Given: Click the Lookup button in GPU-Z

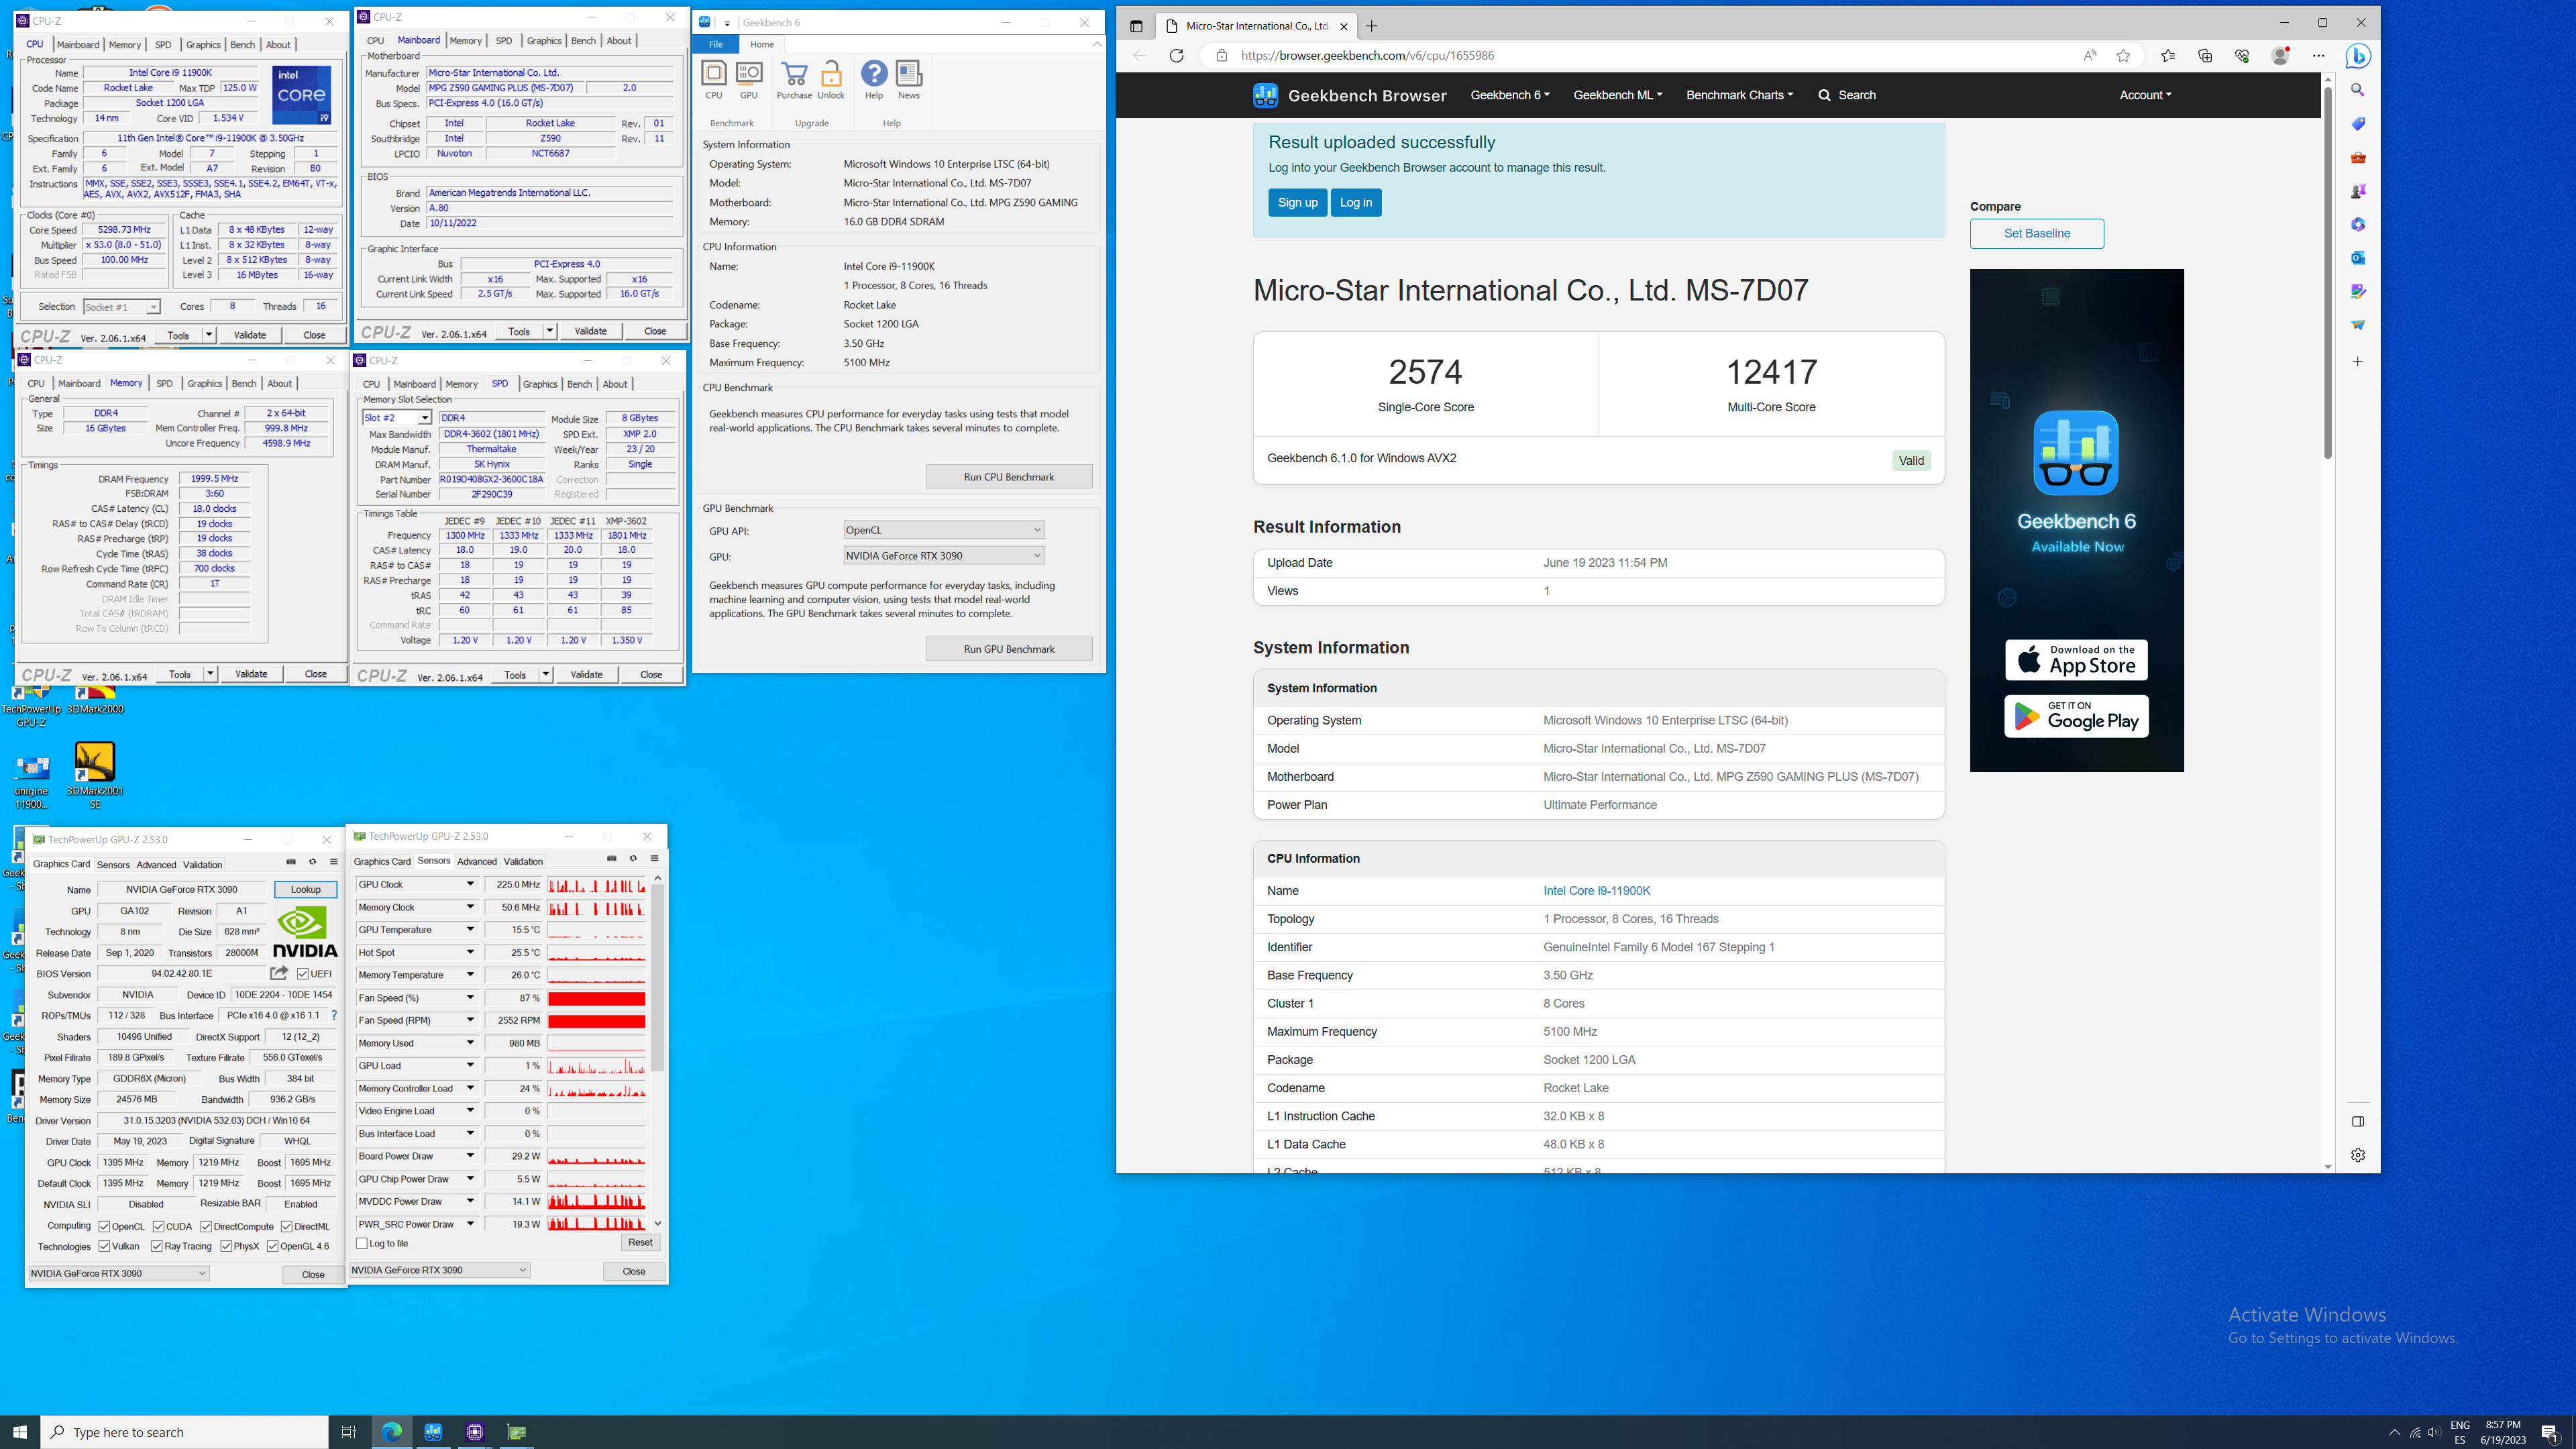Looking at the screenshot, I should click(305, 890).
